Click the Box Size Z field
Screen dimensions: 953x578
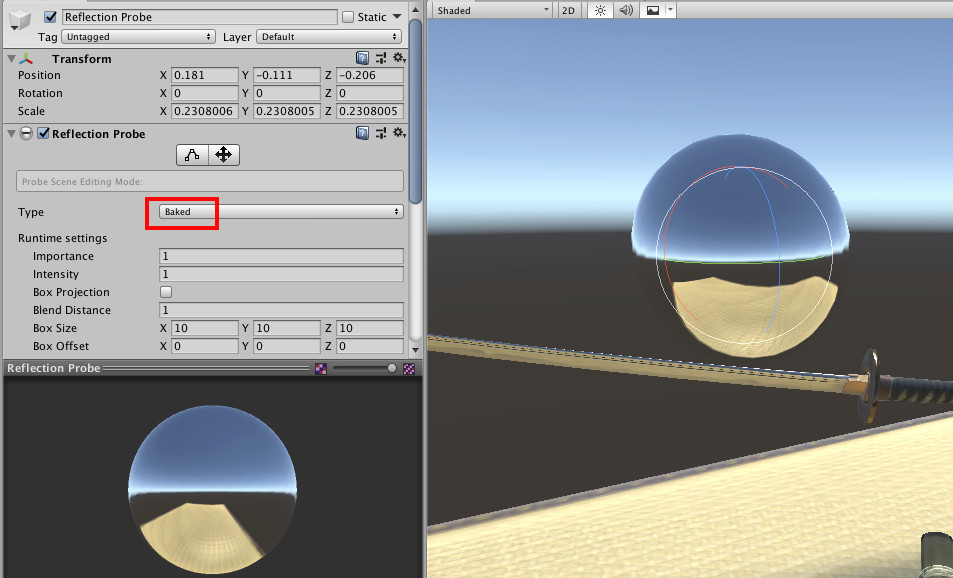[x=370, y=328]
